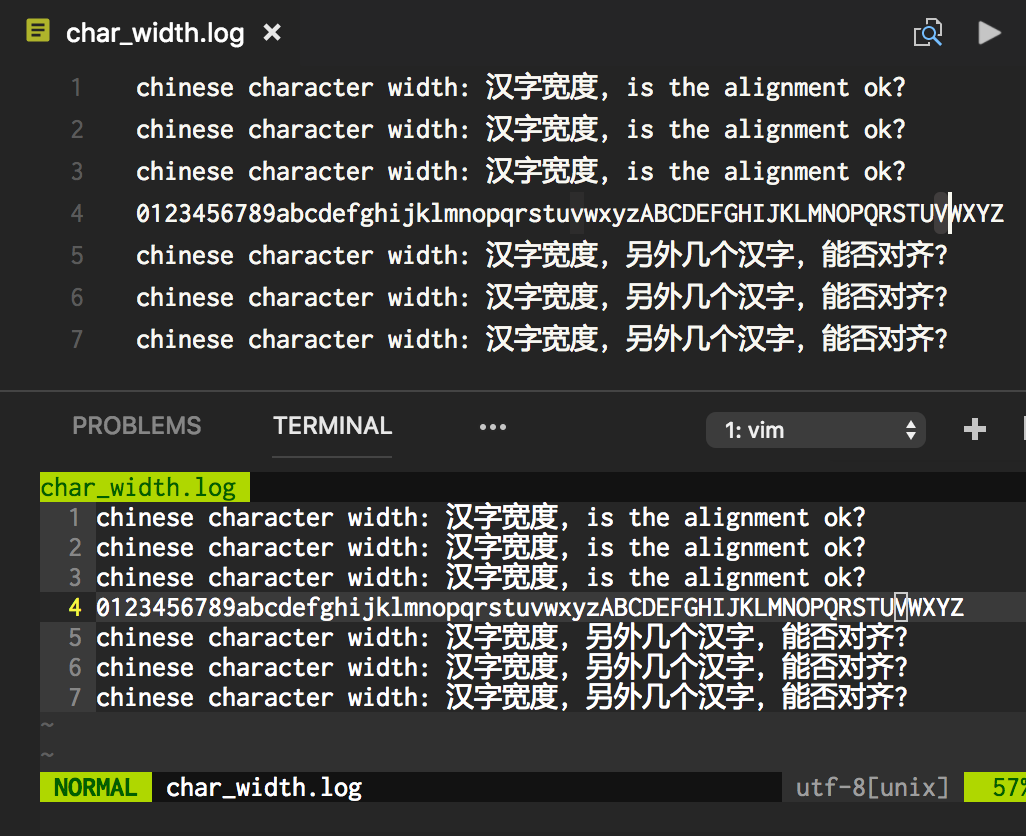Close the char_width.log tab

tap(271, 32)
